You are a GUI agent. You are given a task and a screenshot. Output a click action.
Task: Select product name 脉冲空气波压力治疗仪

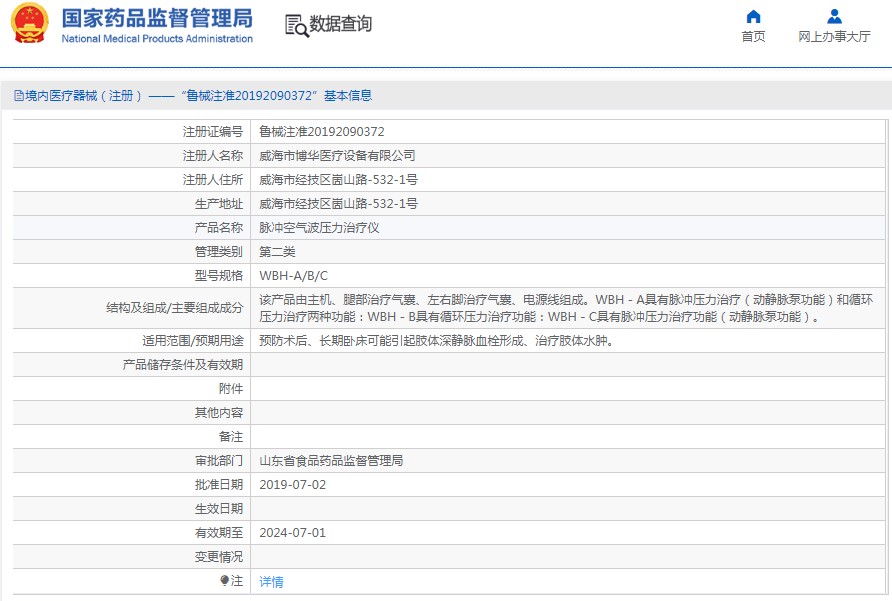319,228
